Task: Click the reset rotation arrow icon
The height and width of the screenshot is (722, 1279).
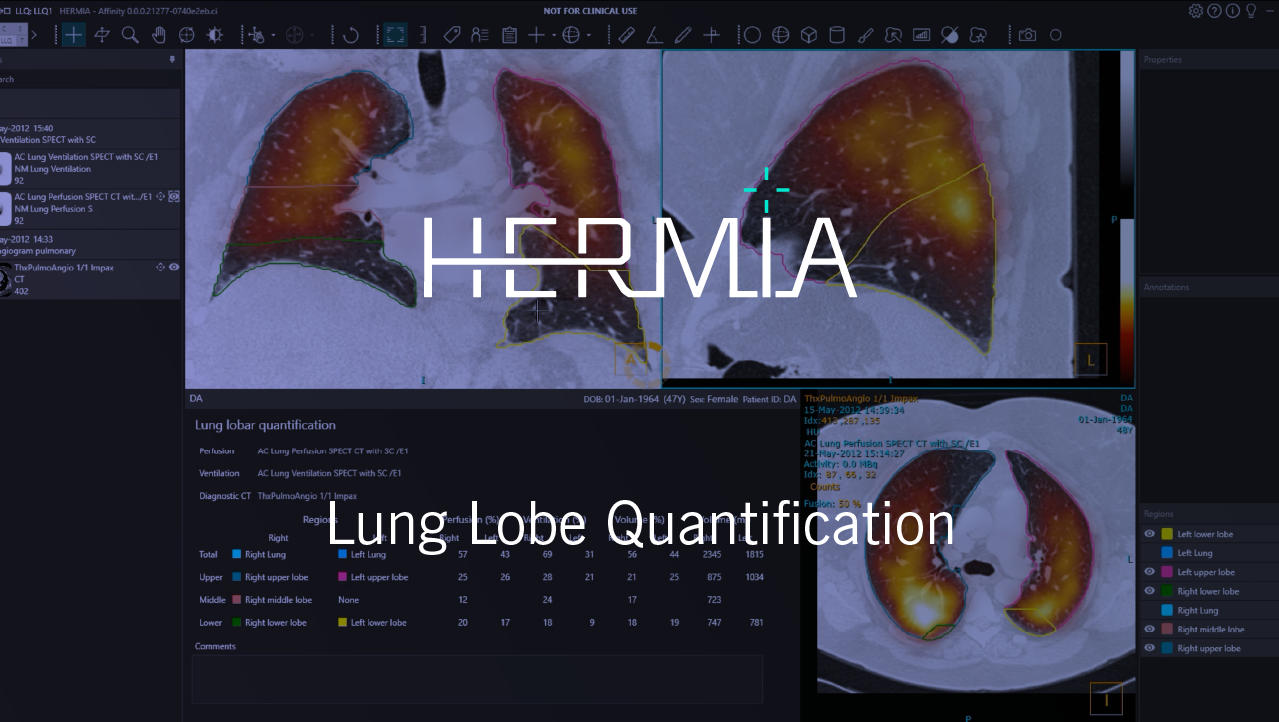Action: tap(351, 35)
